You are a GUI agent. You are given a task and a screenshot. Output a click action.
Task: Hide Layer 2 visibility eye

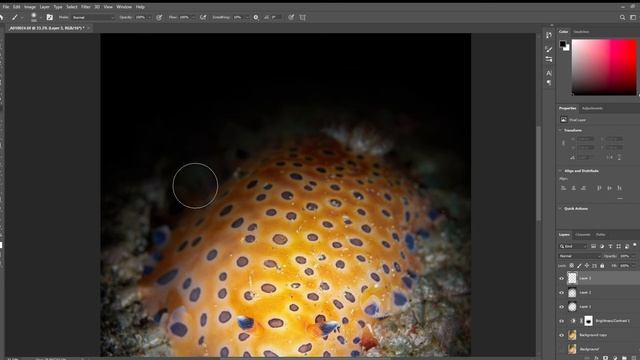[562, 293]
